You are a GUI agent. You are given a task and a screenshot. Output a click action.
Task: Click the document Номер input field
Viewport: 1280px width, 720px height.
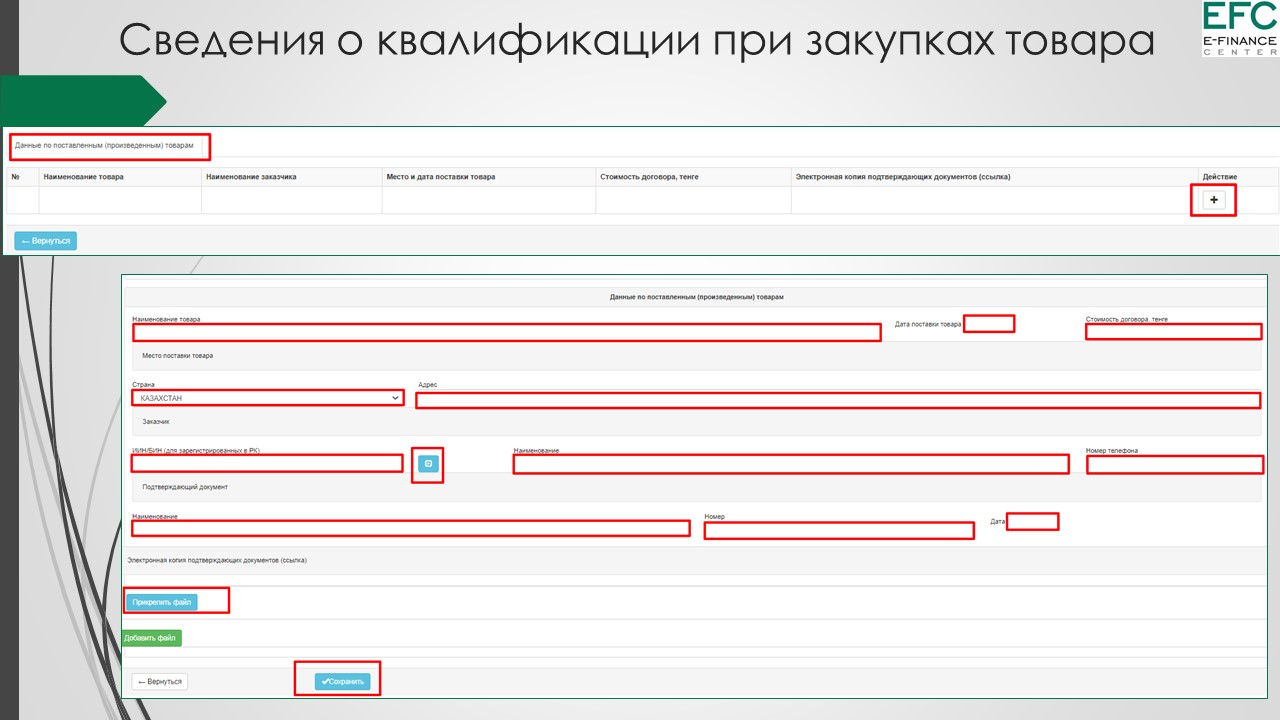click(839, 530)
